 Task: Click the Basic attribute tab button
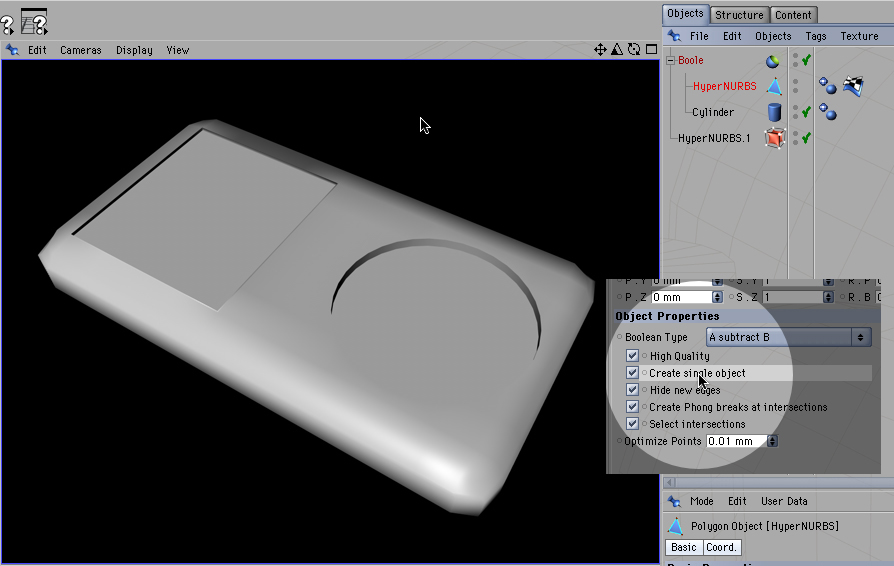(x=684, y=547)
